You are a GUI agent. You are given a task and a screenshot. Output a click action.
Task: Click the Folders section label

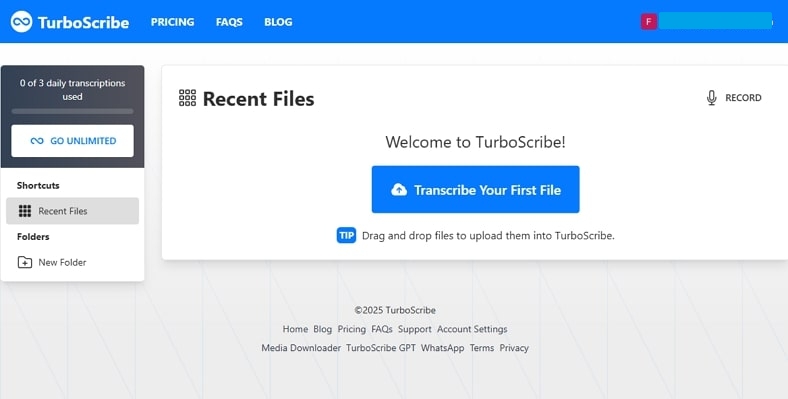pyautogui.click(x=33, y=237)
